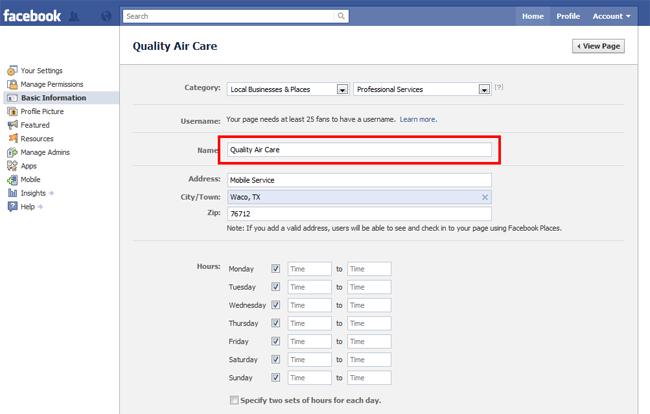Open Sunday end Time field

tap(369, 378)
